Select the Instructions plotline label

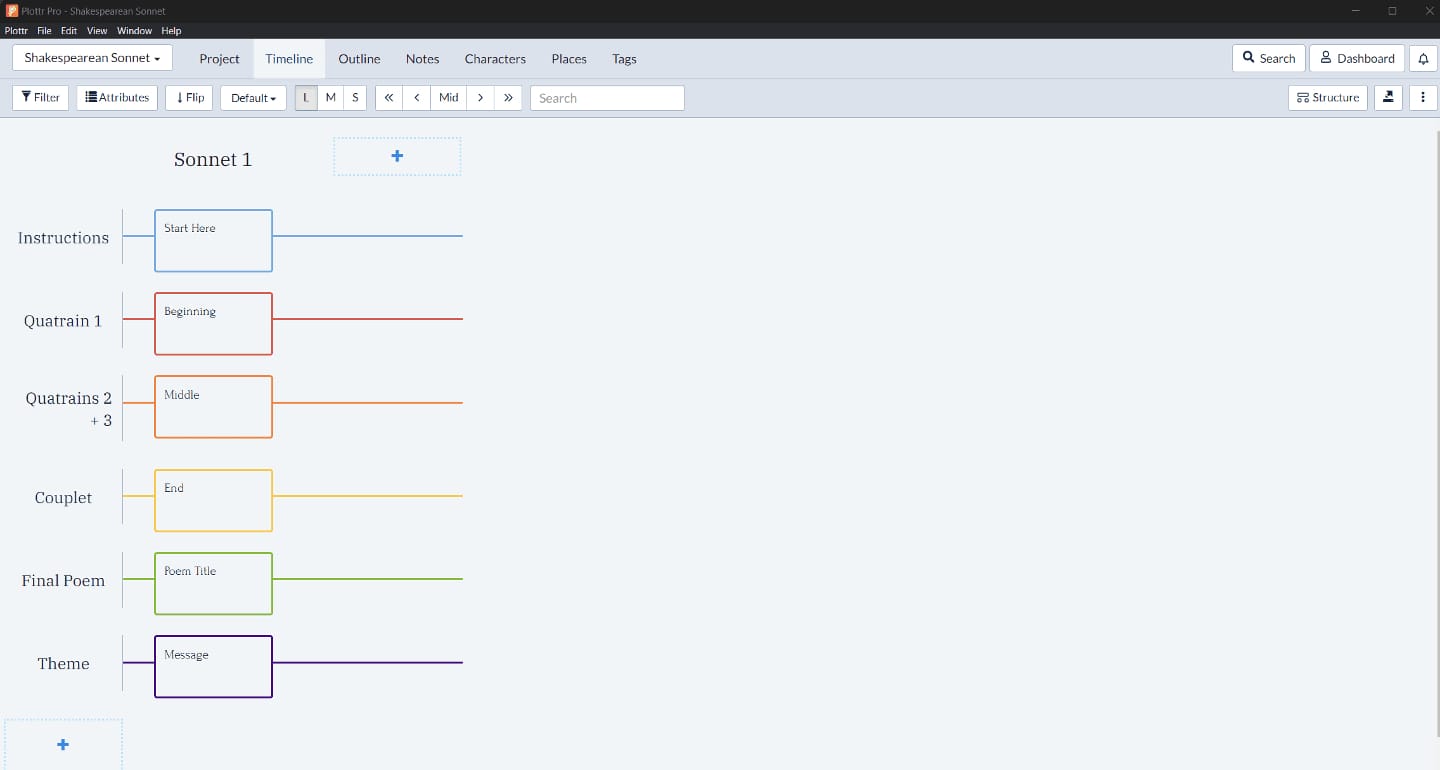tap(63, 238)
